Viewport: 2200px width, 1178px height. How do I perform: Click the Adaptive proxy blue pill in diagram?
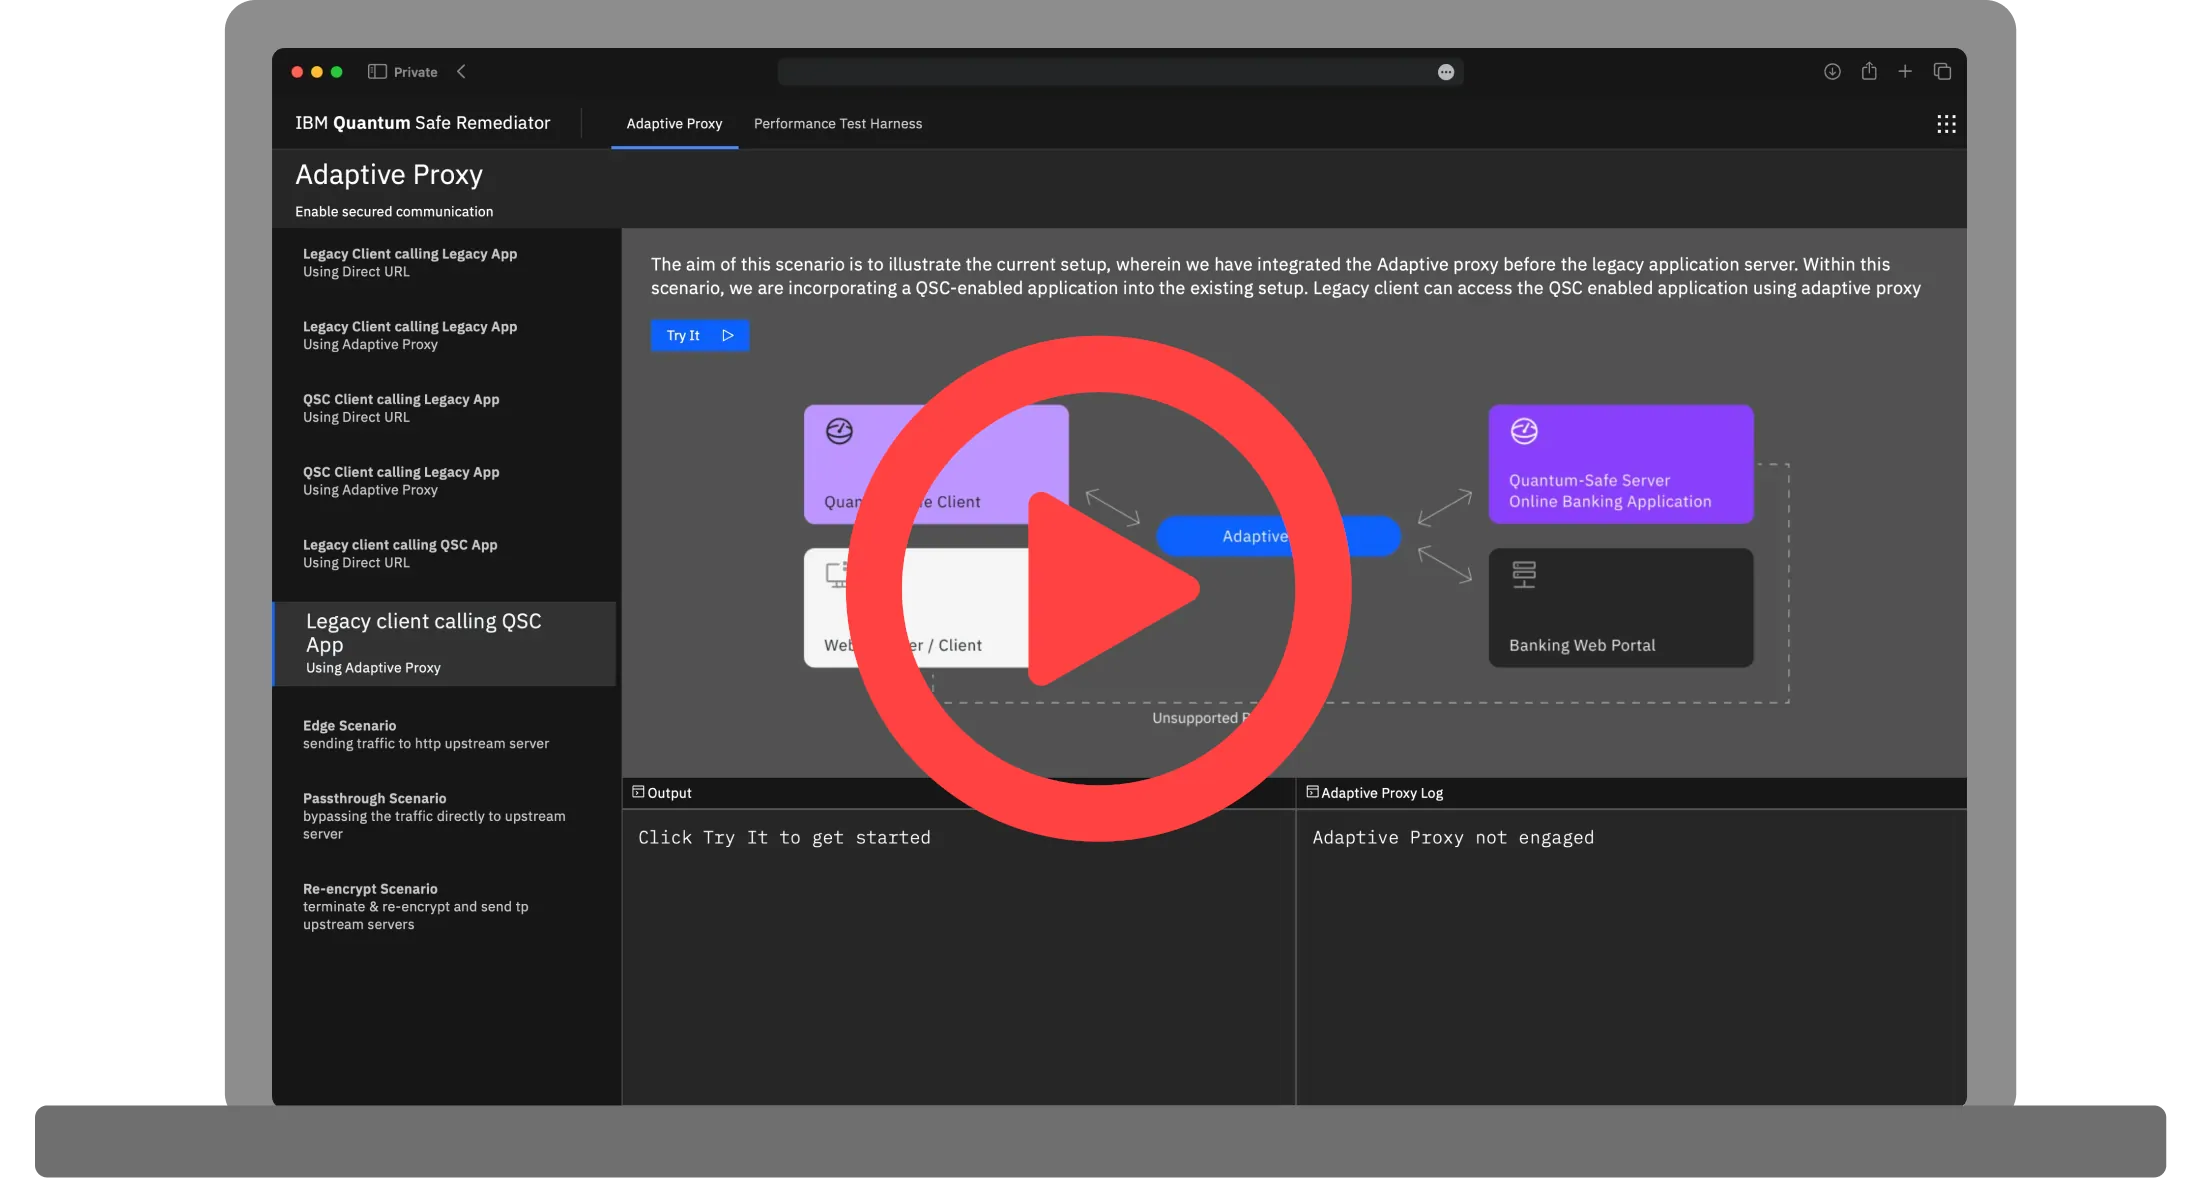coord(1278,537)
